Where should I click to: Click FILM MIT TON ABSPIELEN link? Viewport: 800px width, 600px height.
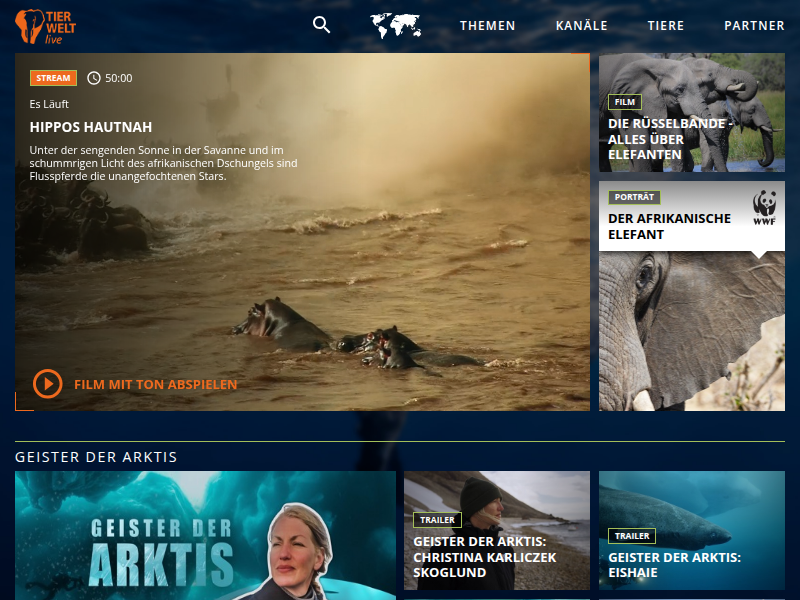tap(155, 384)
